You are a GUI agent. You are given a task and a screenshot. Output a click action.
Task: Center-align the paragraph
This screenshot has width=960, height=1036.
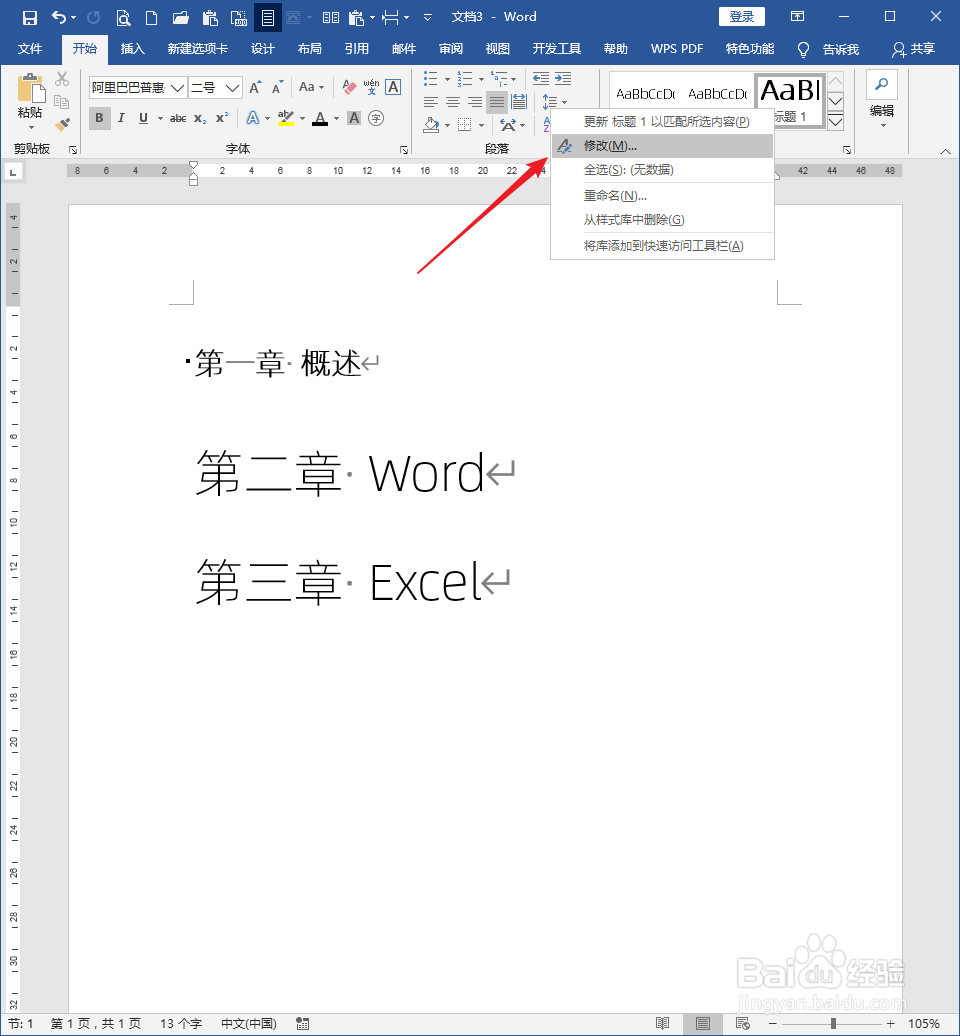tap(453, 102)
